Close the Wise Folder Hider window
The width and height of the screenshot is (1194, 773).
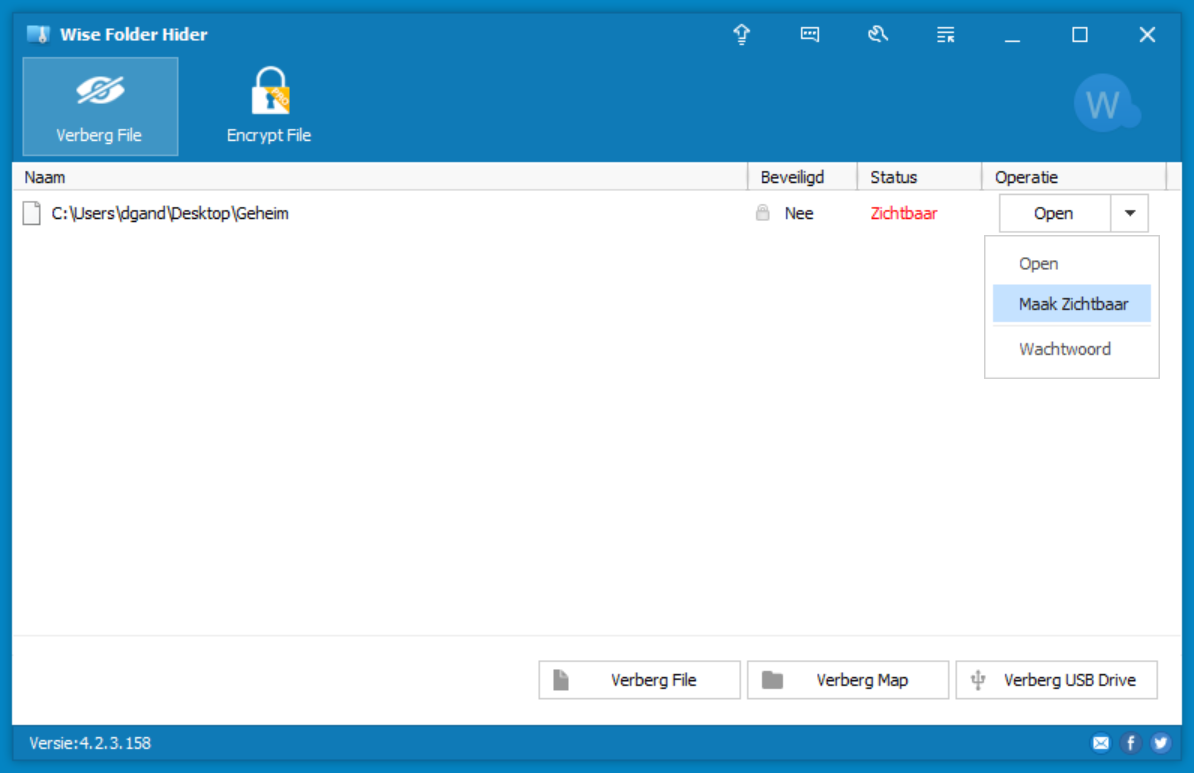click(x=1147, y=34)
